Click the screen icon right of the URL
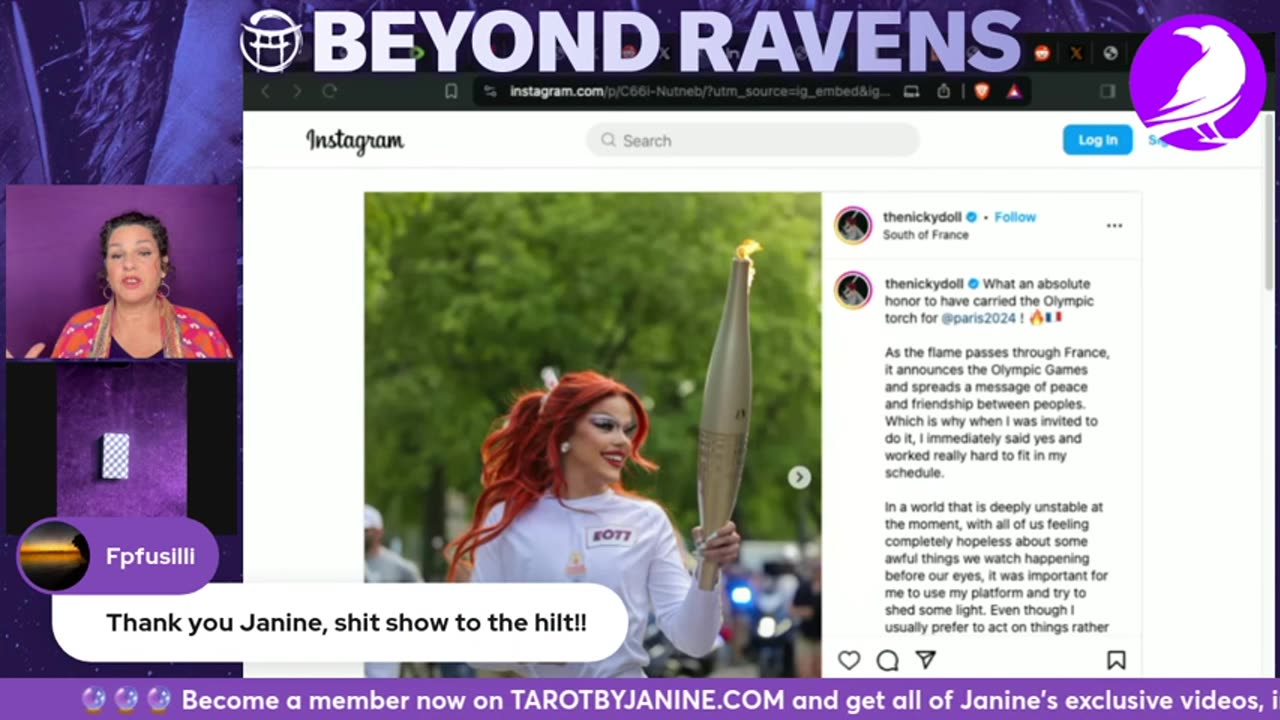1280x720 pixels. point(911,91)
